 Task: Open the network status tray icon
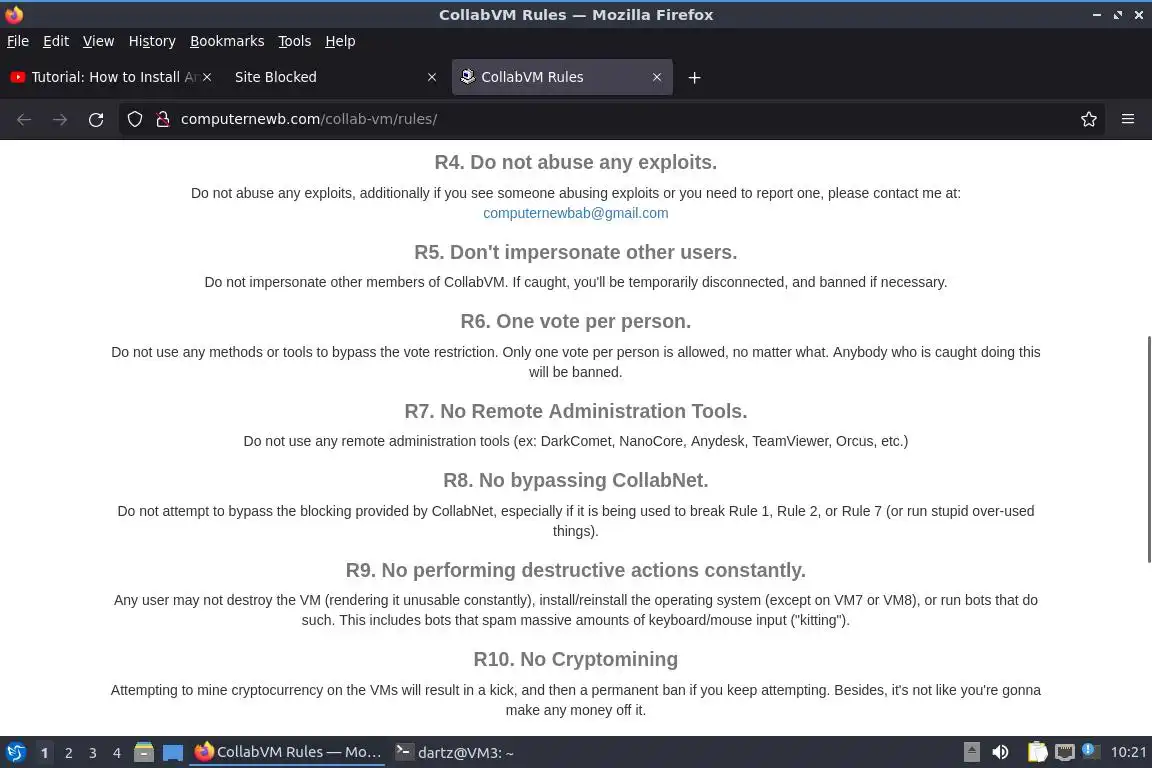coord(1065,752)
